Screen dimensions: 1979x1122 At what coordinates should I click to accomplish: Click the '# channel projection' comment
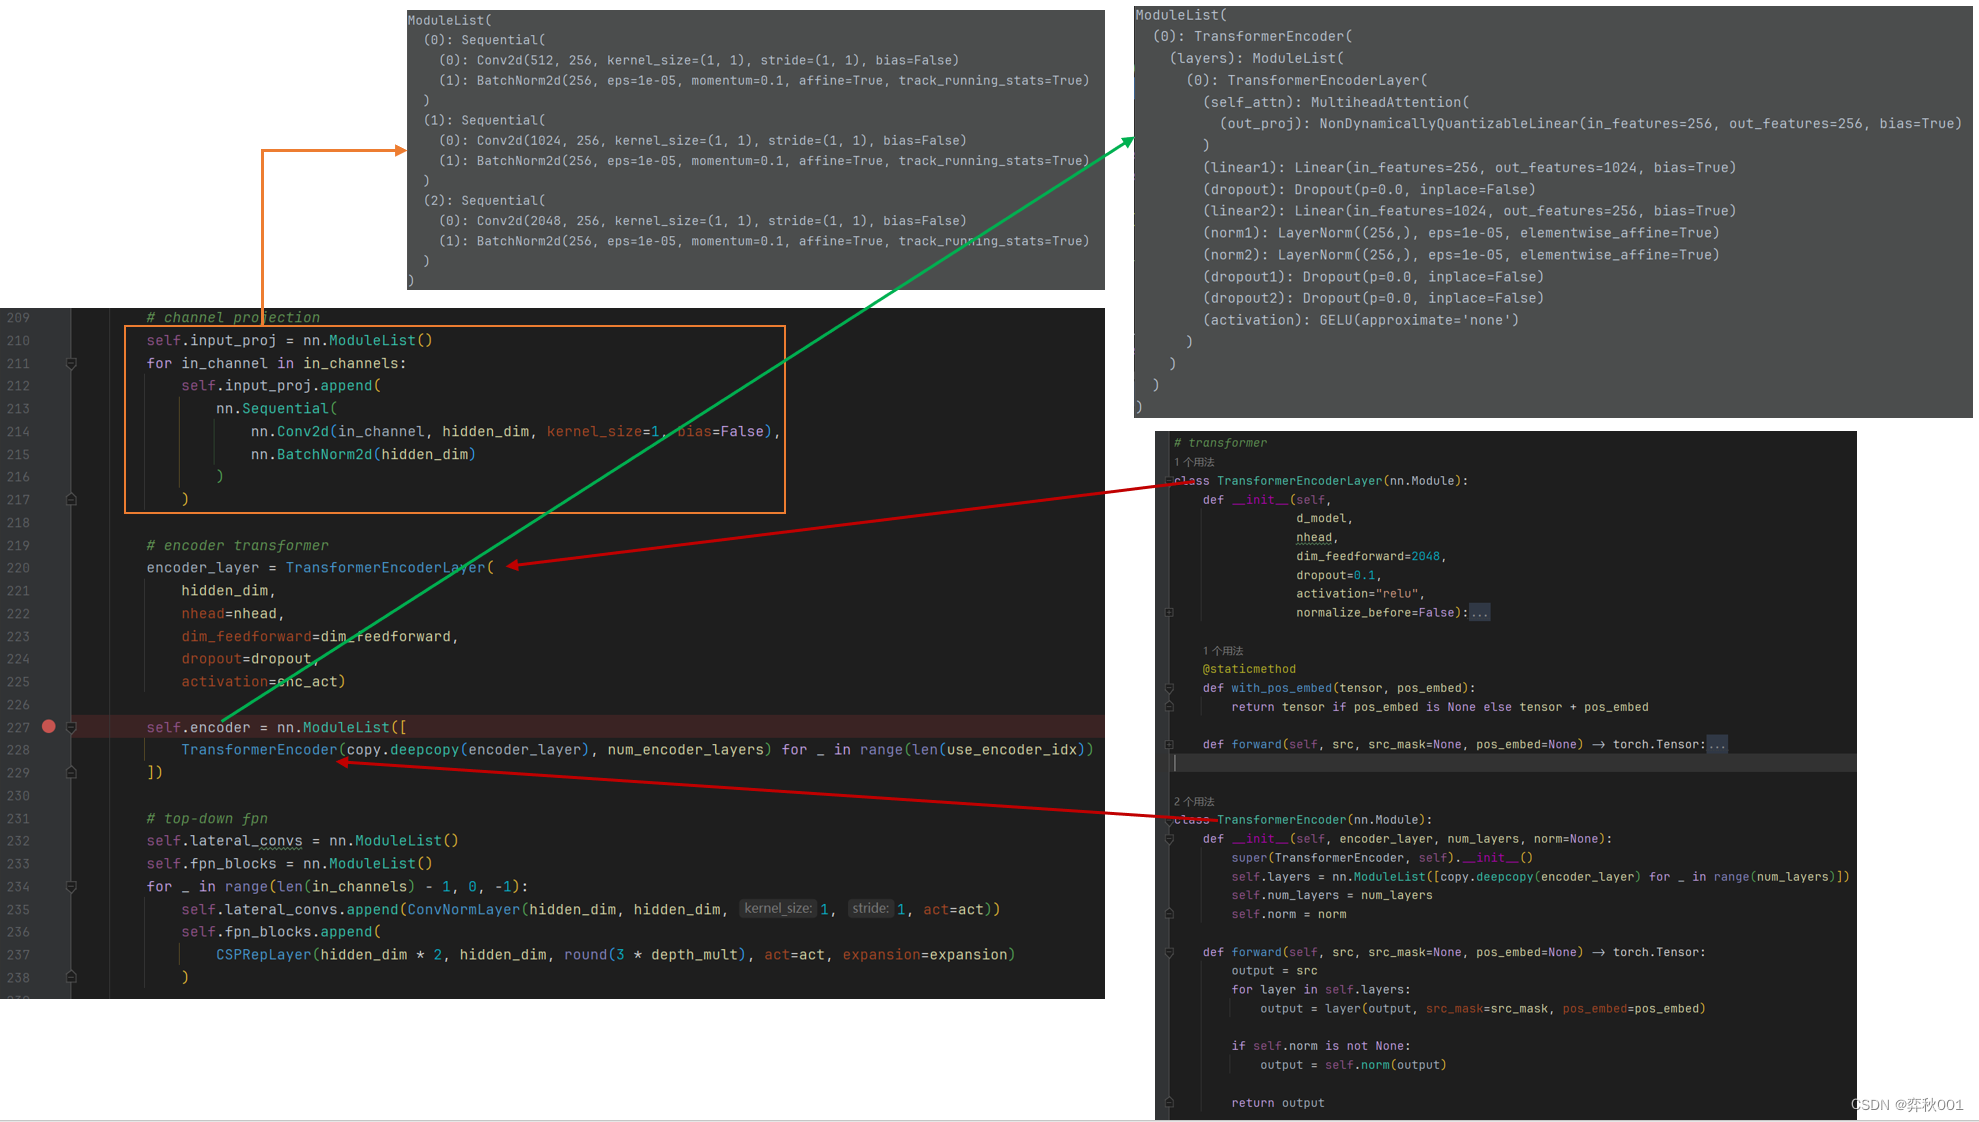[233, 318]
